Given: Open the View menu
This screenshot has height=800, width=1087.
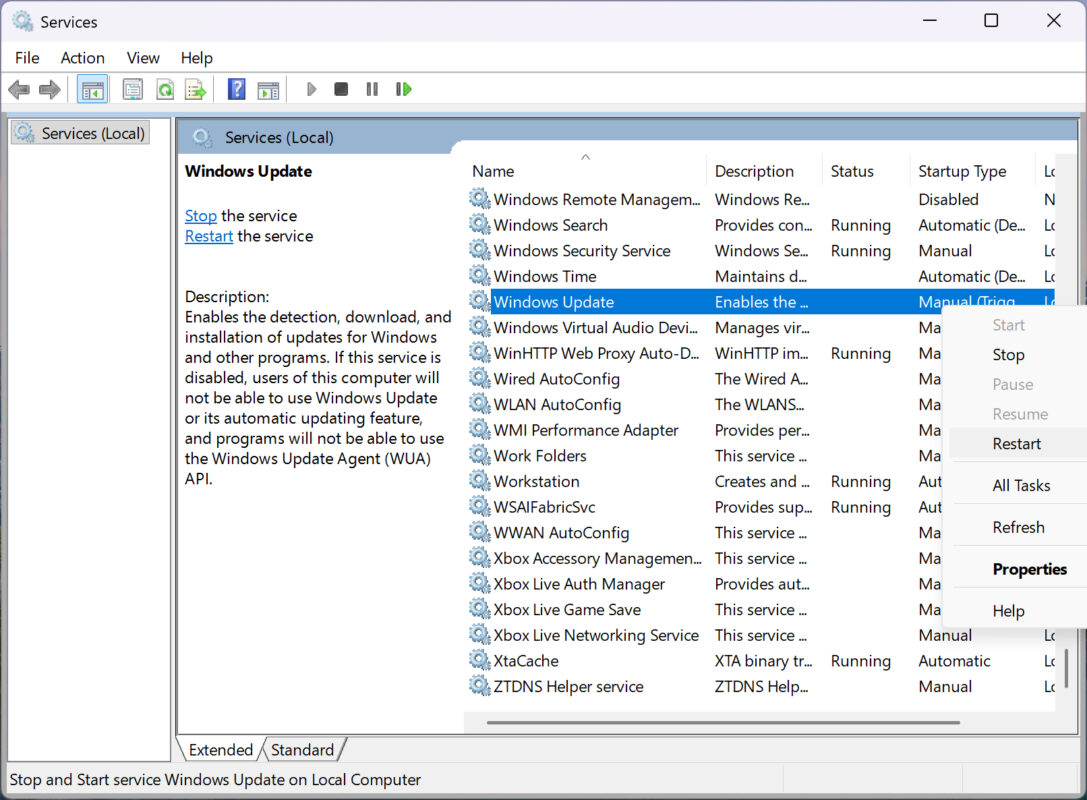Looking at the screenshot, I should tap(143, 58).
